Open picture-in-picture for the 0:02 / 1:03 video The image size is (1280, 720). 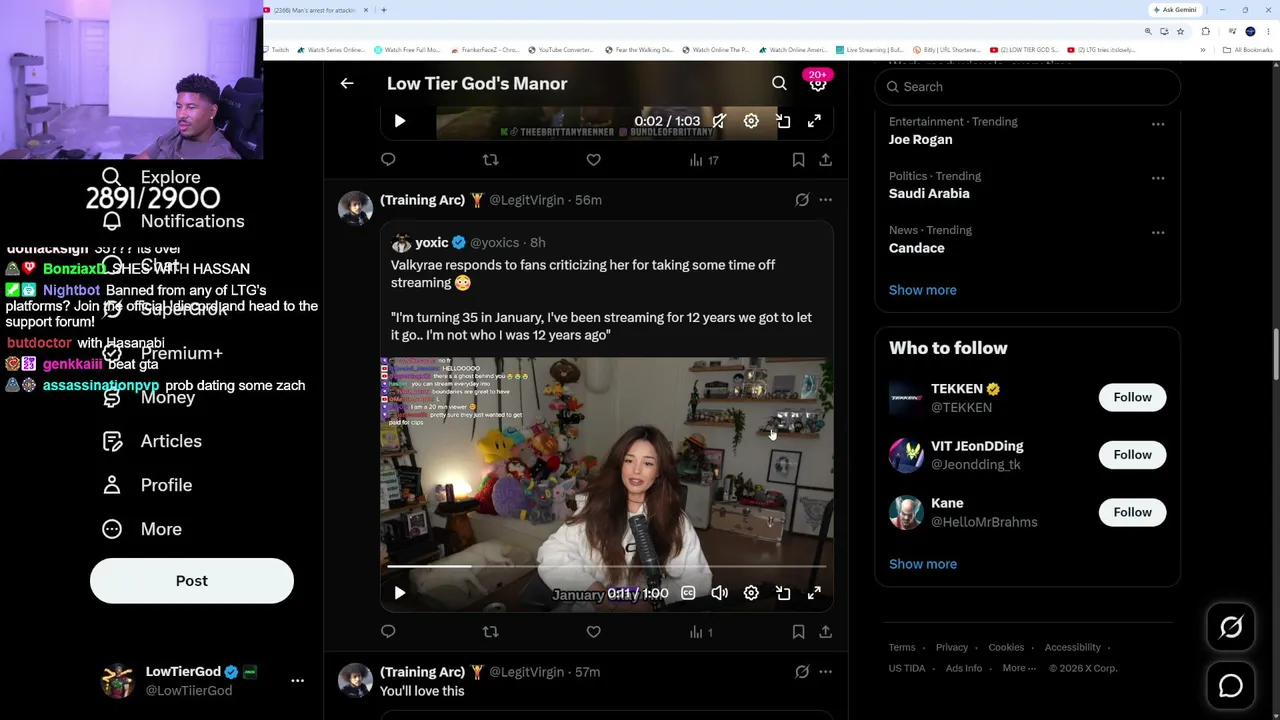[783, 121]
